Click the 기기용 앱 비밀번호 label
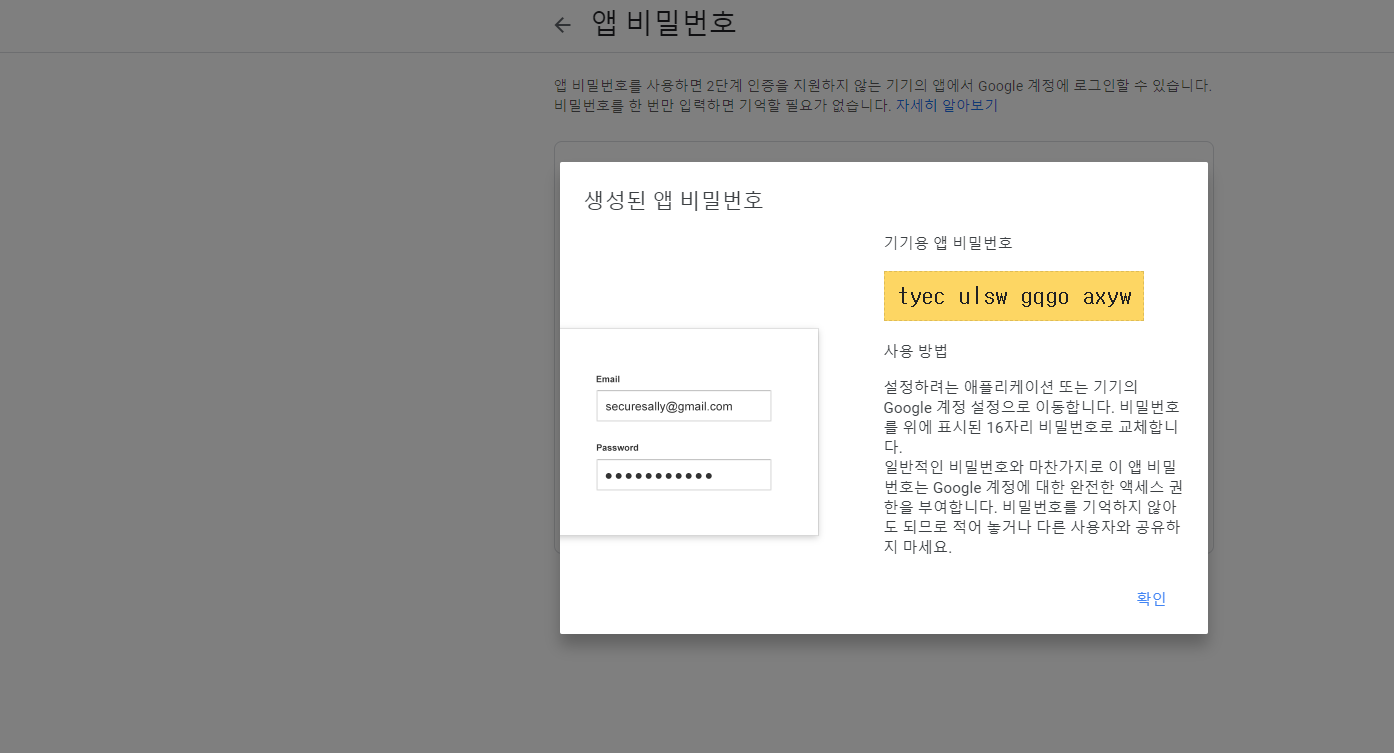The image size is (1394, 753). 948,242
